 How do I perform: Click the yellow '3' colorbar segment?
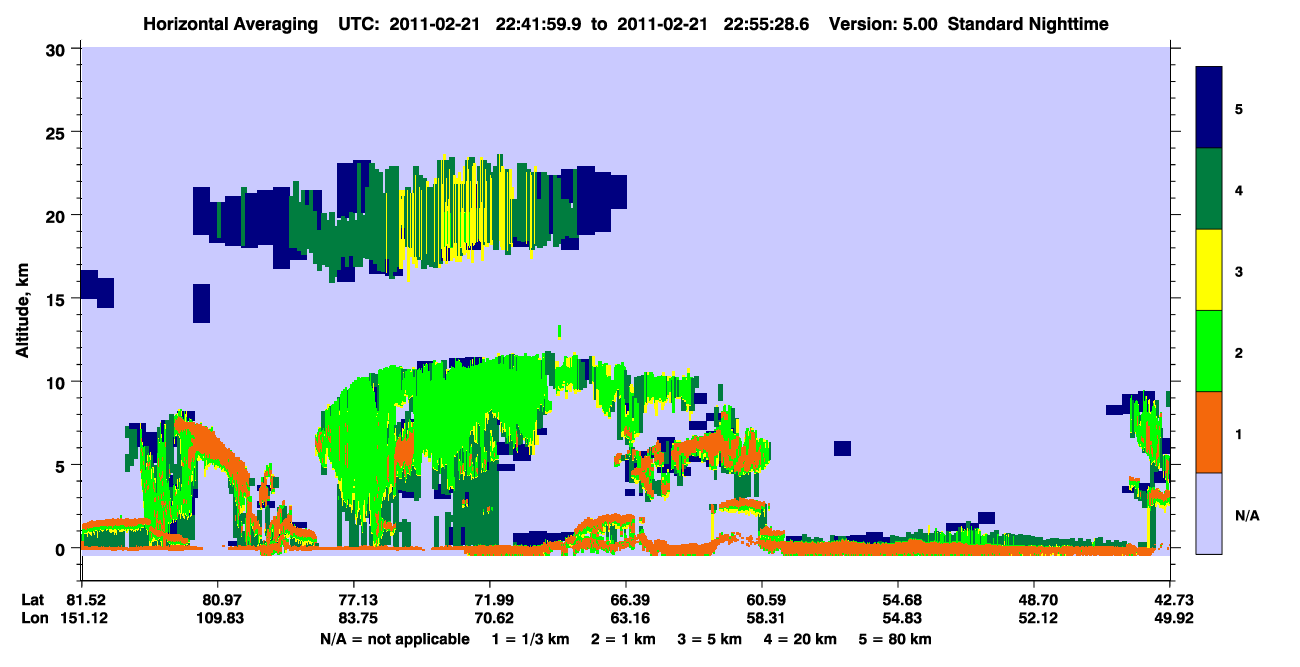1209,270
